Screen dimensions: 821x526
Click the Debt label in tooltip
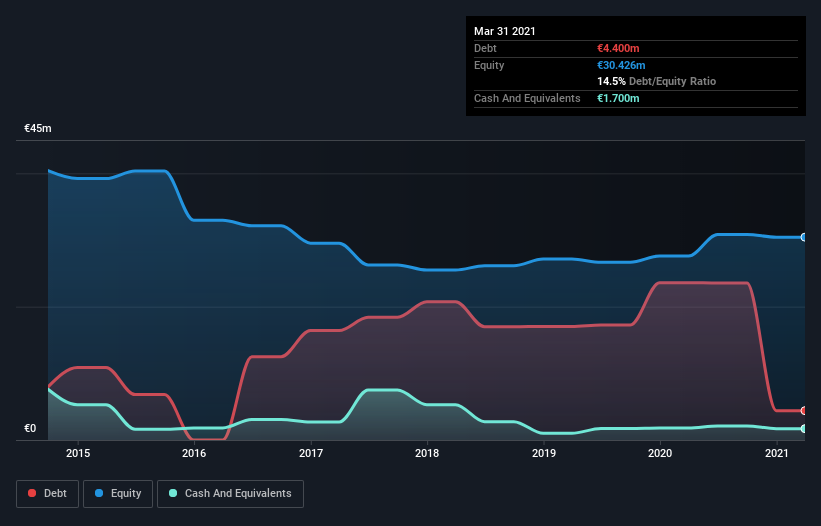click(x=485, y=48)
